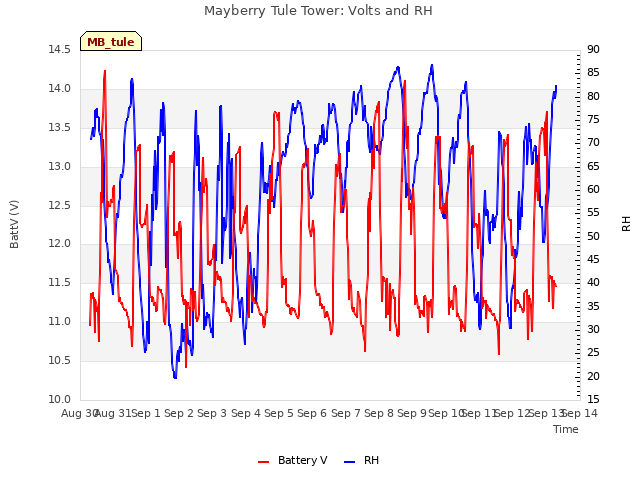Click the 11.5 left axis tick
The height and width of the screenshot is (480, 640).
tap(59, 282)
